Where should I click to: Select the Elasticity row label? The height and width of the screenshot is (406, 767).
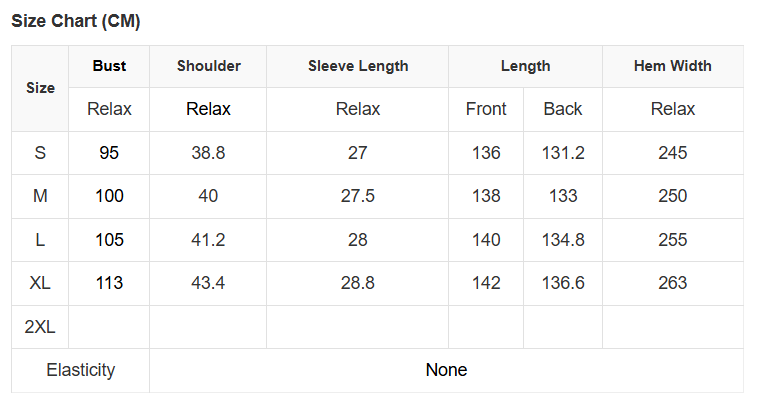80,370
